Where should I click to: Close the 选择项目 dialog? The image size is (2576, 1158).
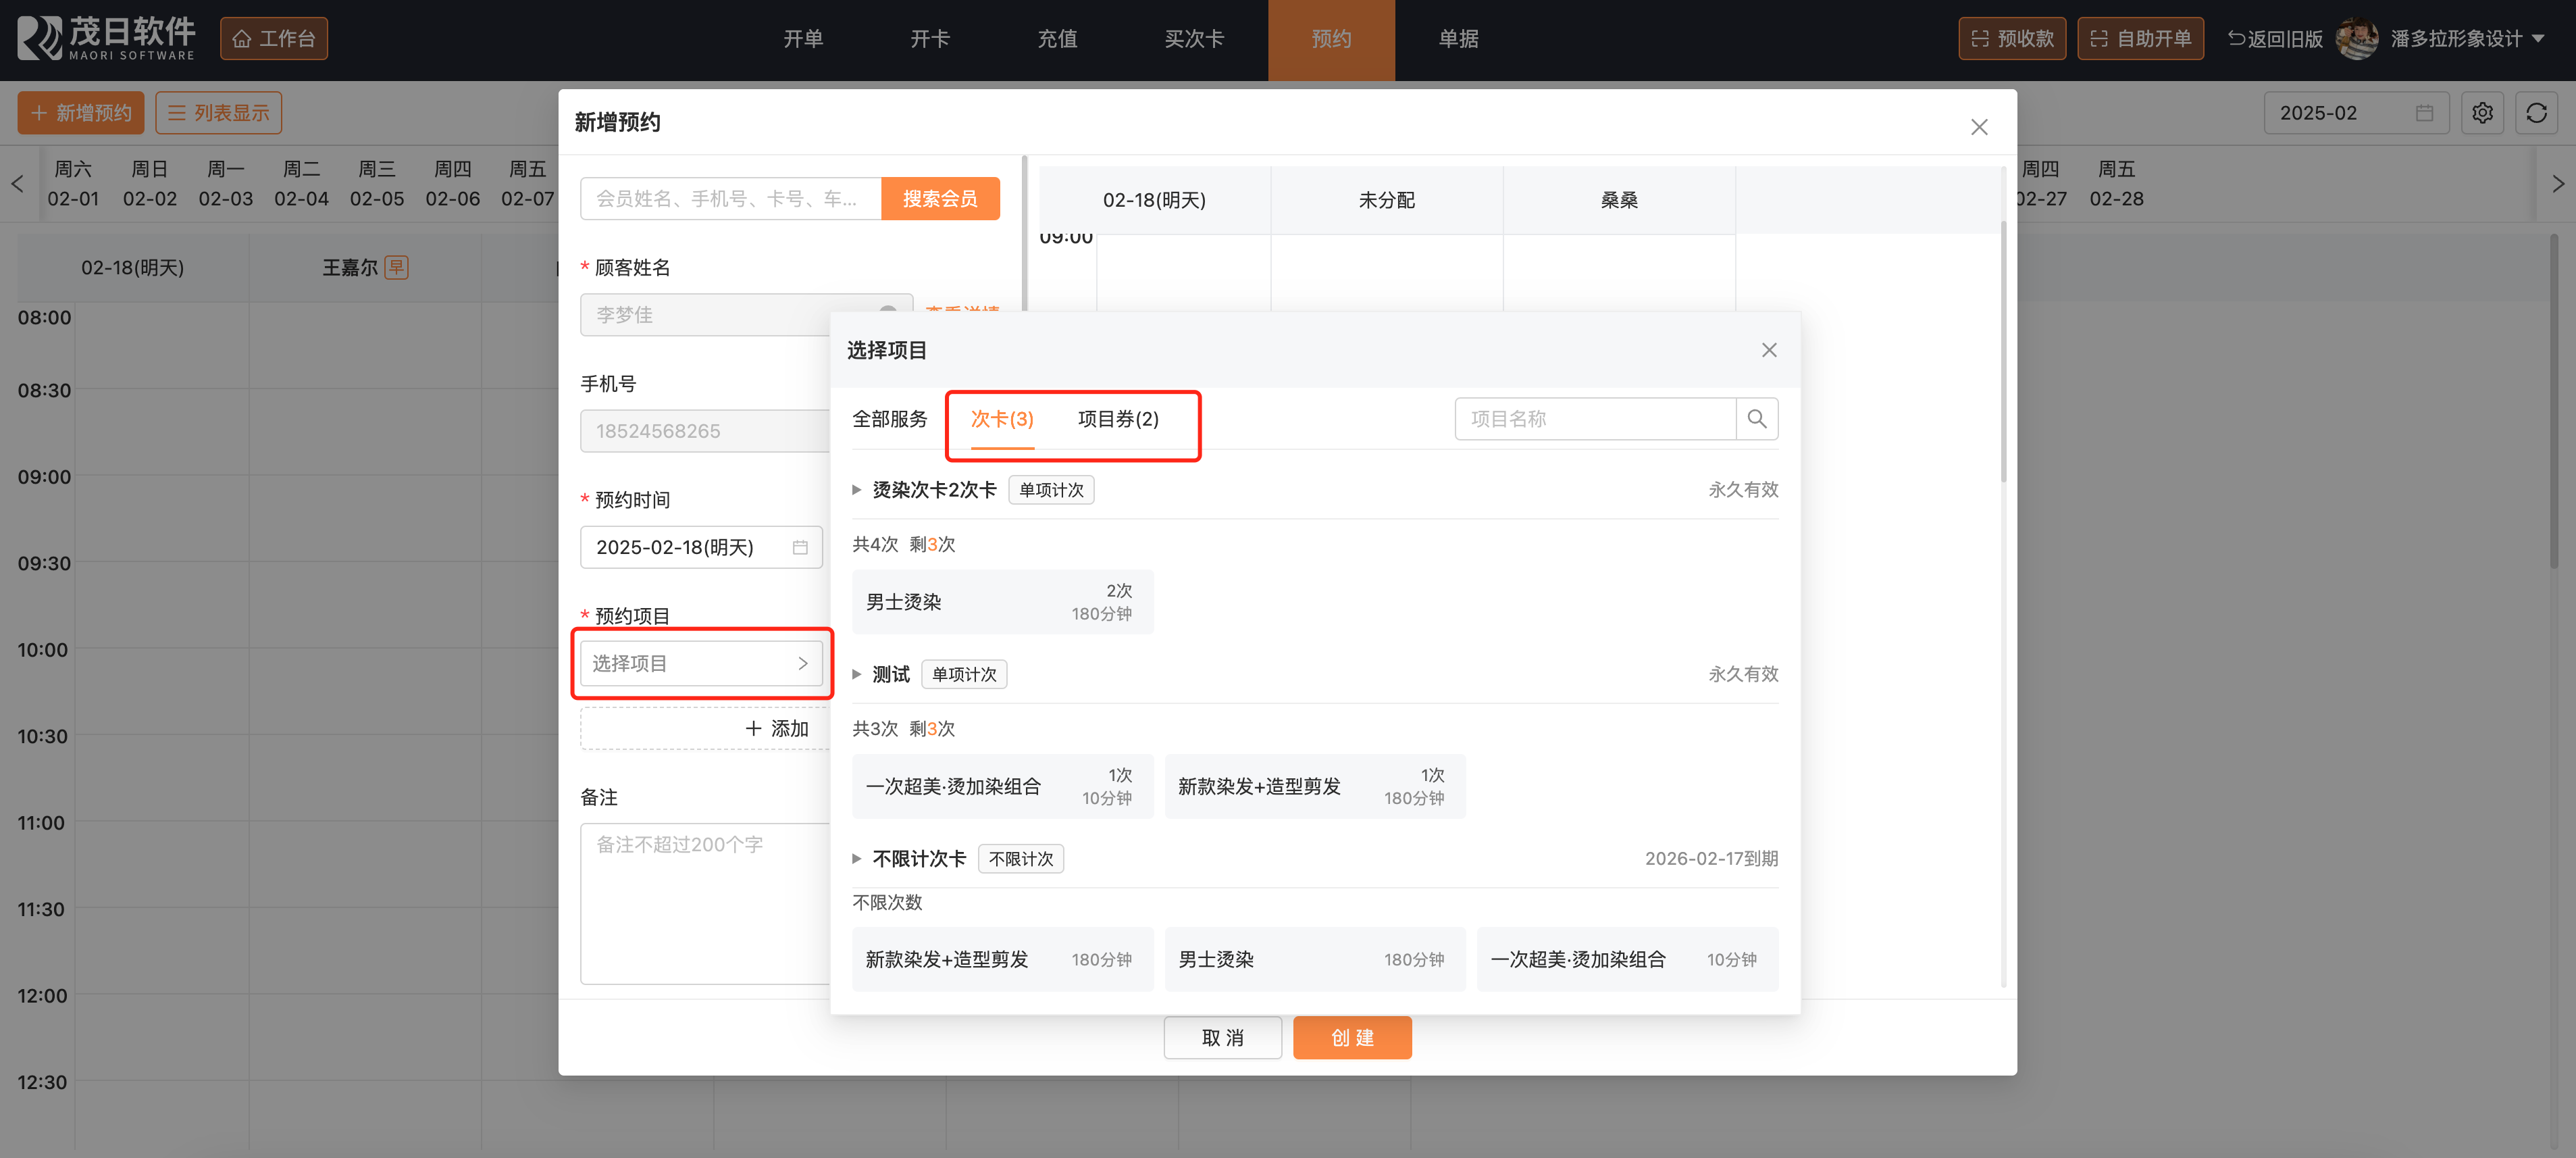[1768, 350]
